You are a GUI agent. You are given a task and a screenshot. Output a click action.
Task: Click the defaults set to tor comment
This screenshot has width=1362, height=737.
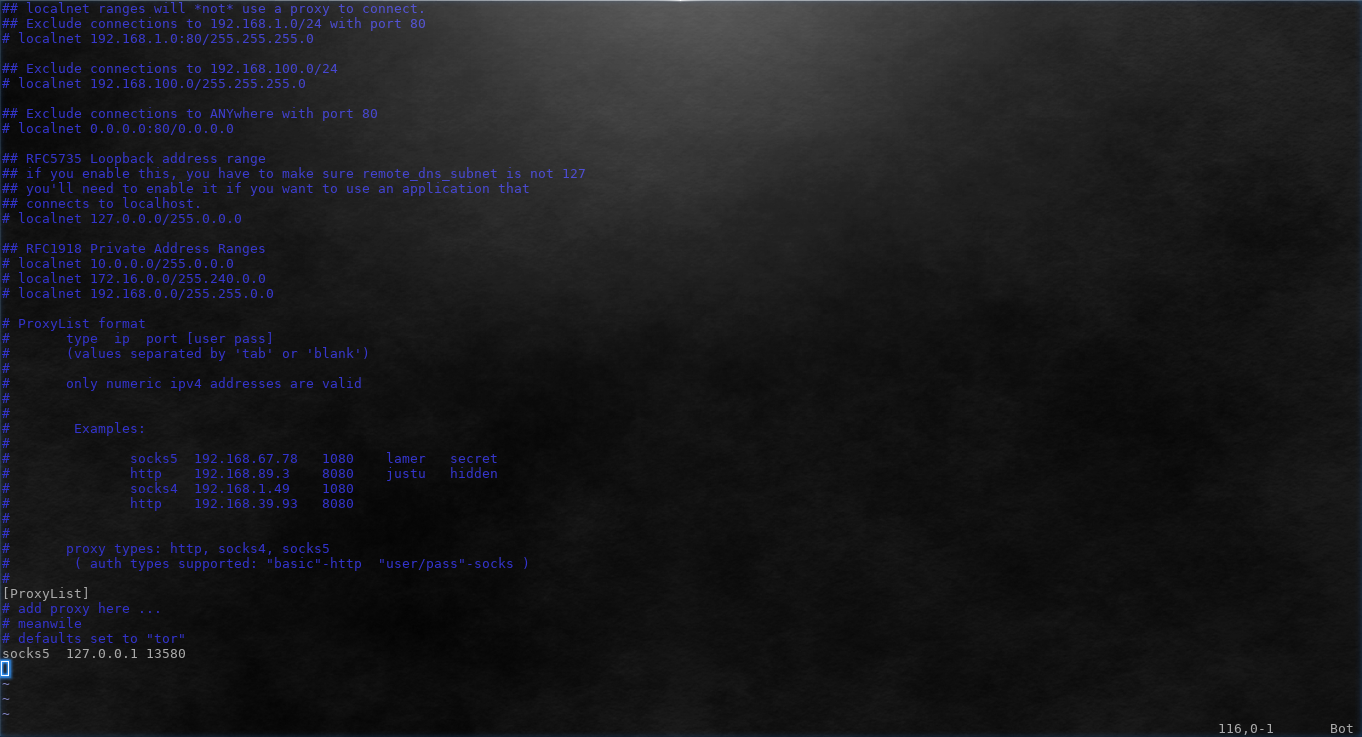tap(95, 638)
